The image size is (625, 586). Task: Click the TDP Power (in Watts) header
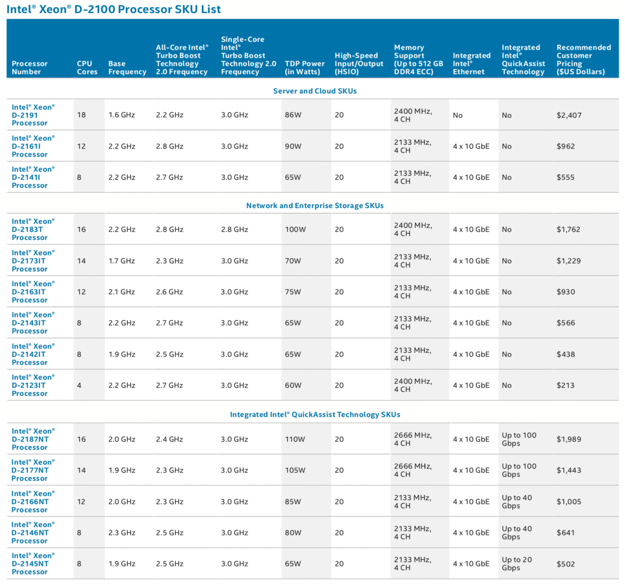(x=305, y=67)
